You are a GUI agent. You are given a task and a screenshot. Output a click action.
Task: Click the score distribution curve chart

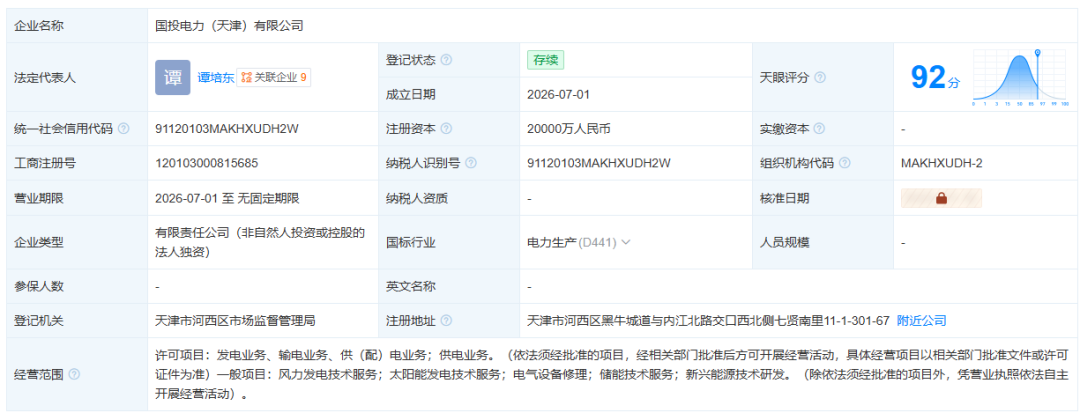[x=1020, y=77]
